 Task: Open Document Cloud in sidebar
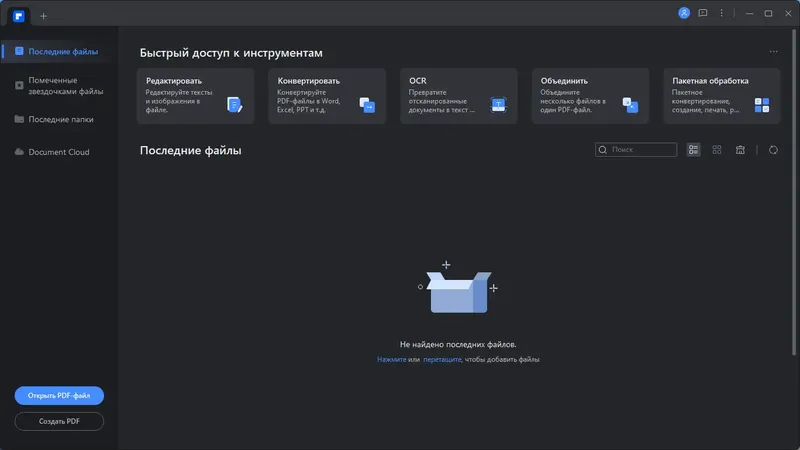click(58, 152)
